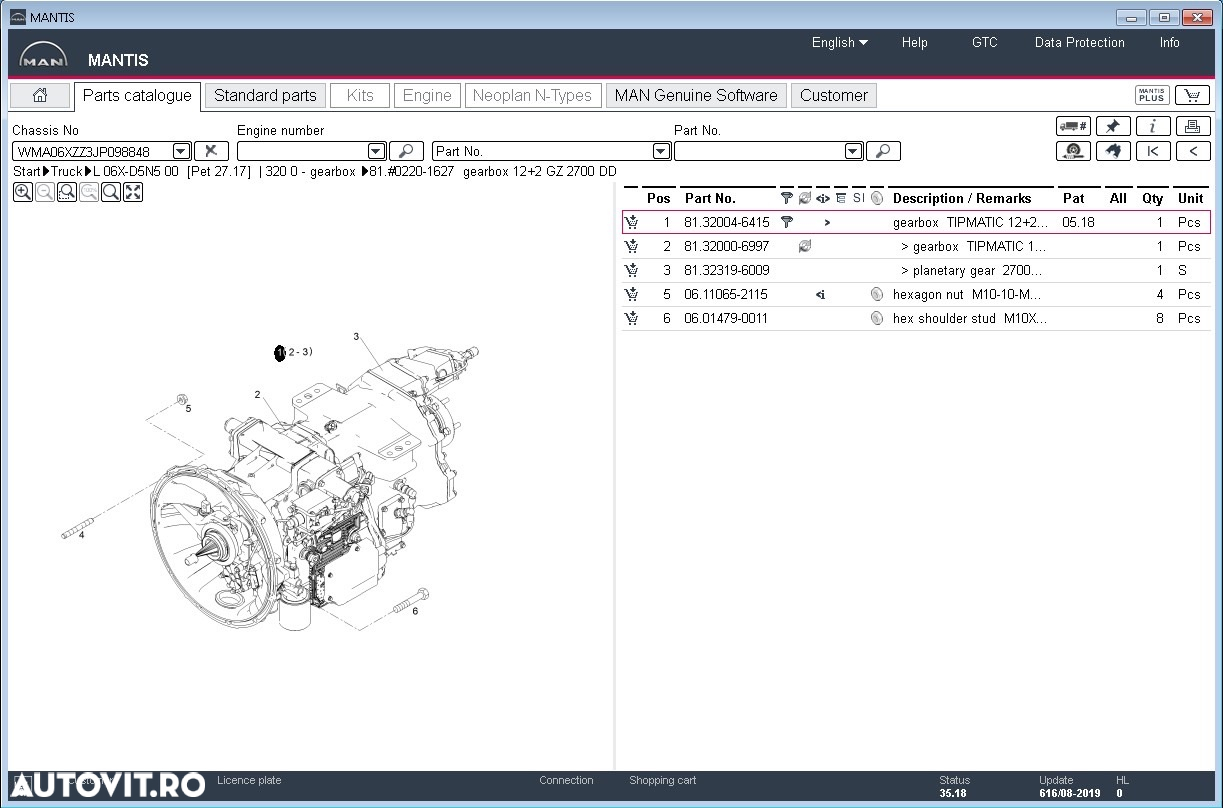Image resolution: width=1223 pixels, height=808 pixels.
Task: Expand the gearbox TIPMATIC row arrow
Action: pos(827,222)
